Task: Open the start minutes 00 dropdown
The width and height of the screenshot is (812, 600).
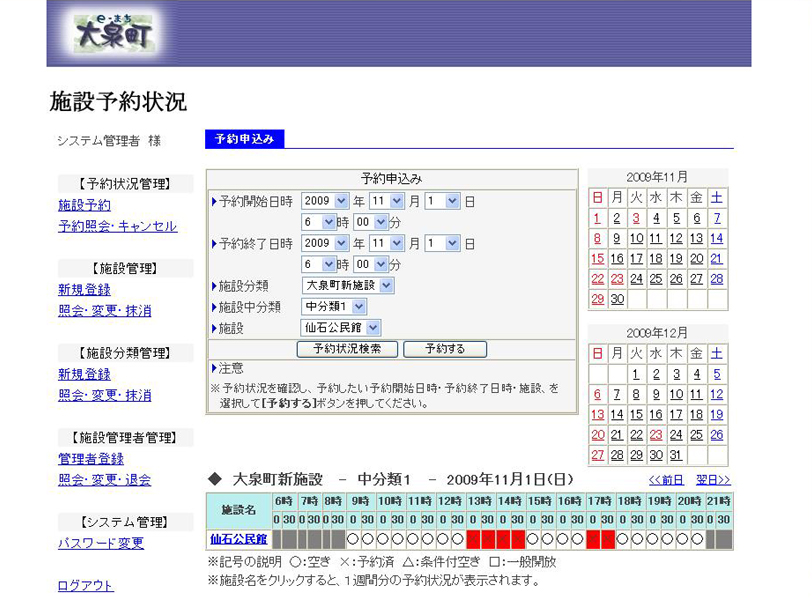Action: tap(371, 222)
